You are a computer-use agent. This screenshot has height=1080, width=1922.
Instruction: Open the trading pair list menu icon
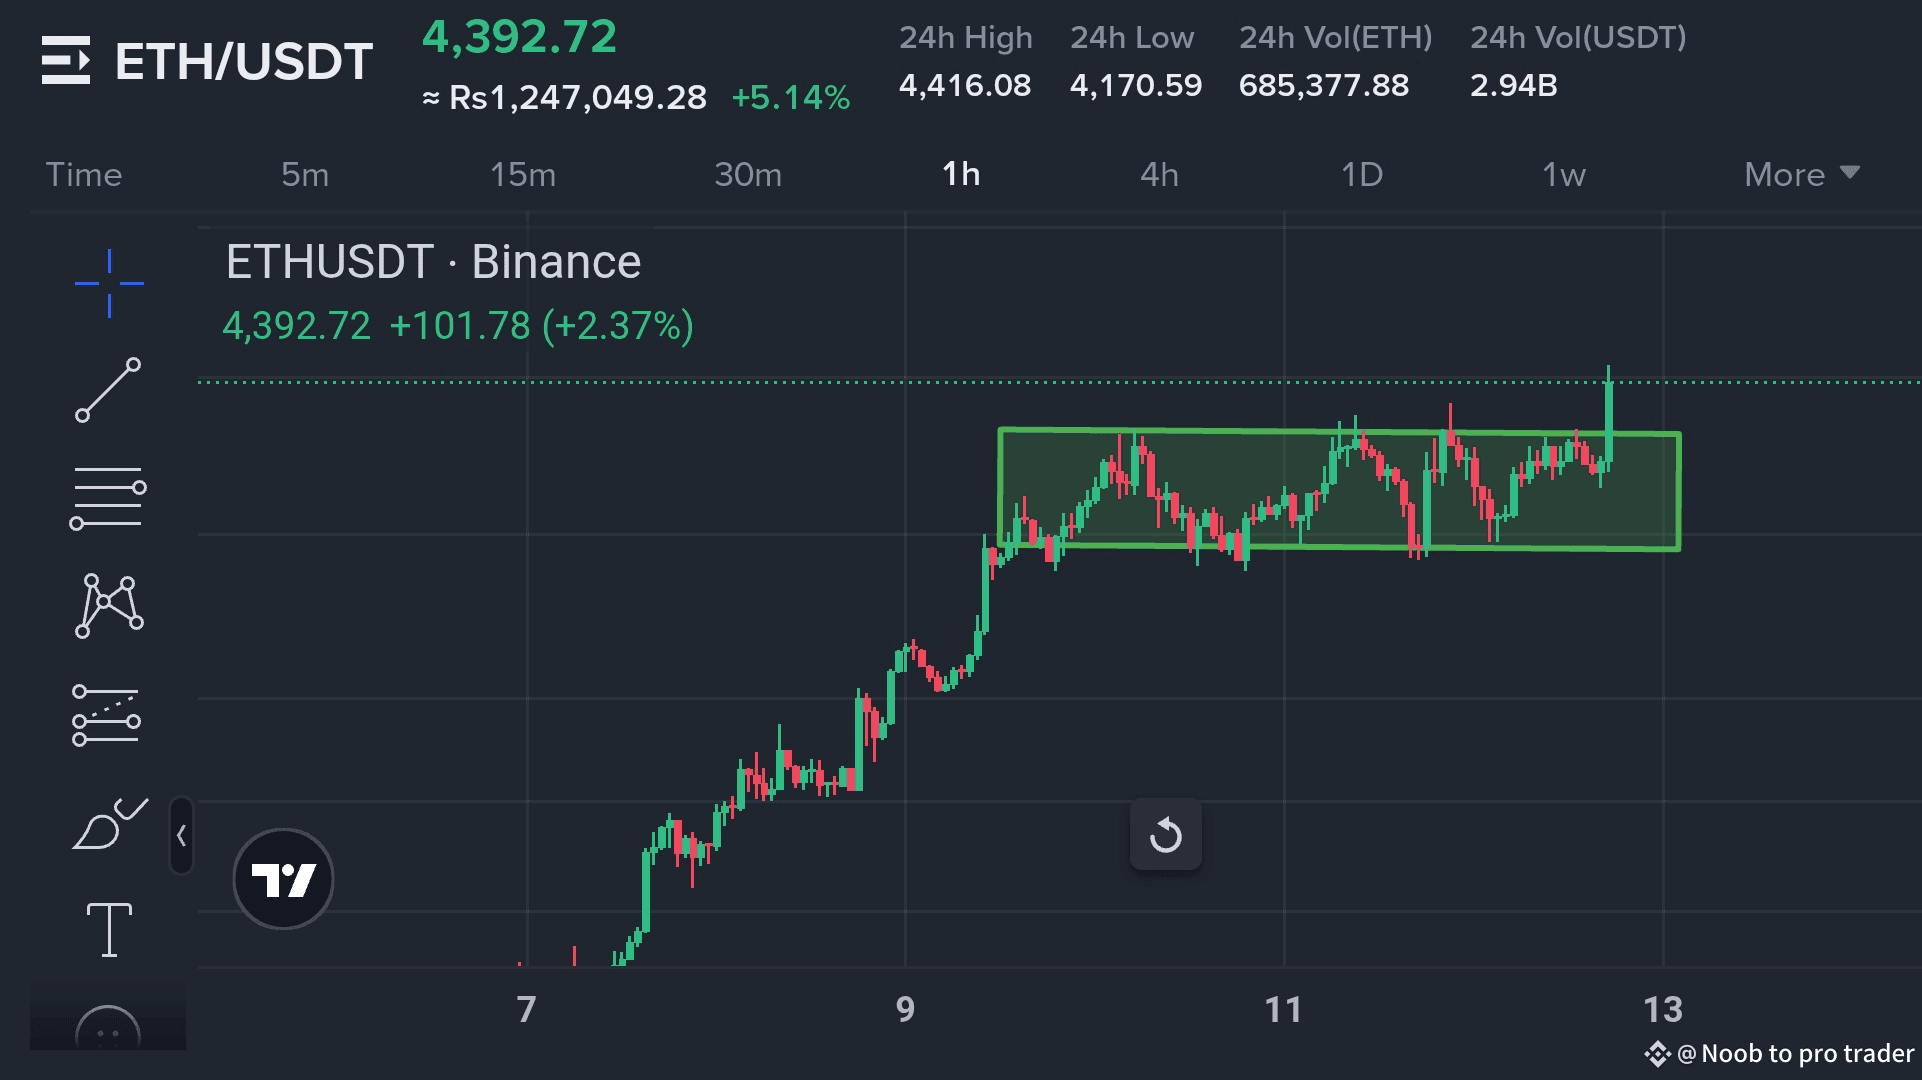point(66,61)
